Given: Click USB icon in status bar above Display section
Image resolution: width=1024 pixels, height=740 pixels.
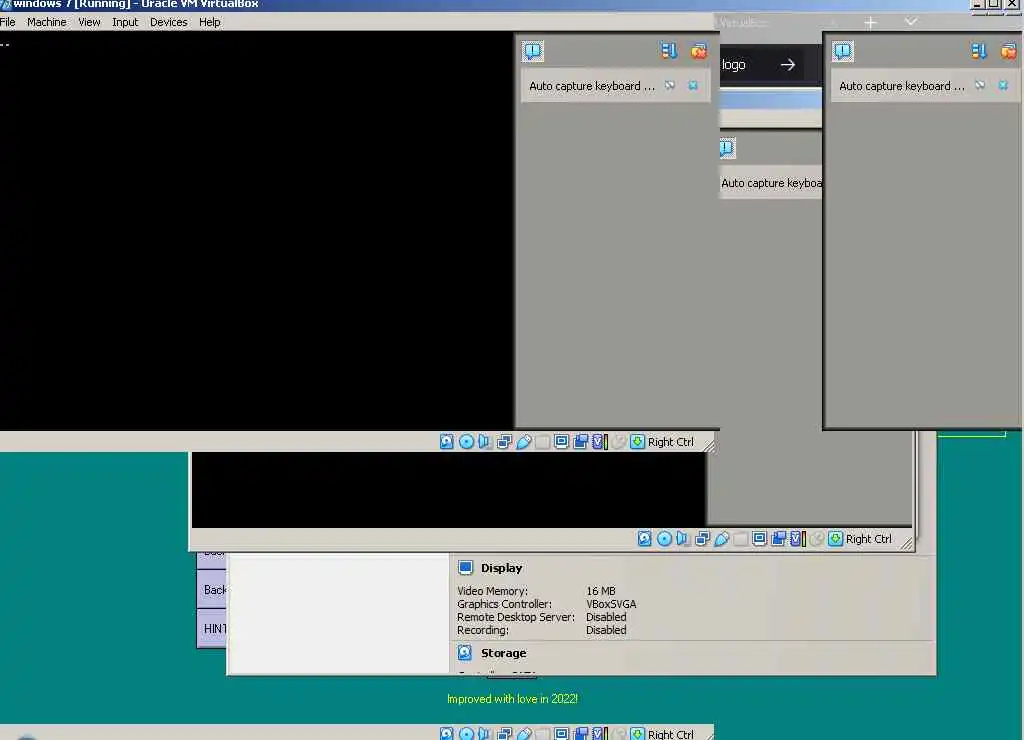Looking at the screenshot, I should pos(721,539).
